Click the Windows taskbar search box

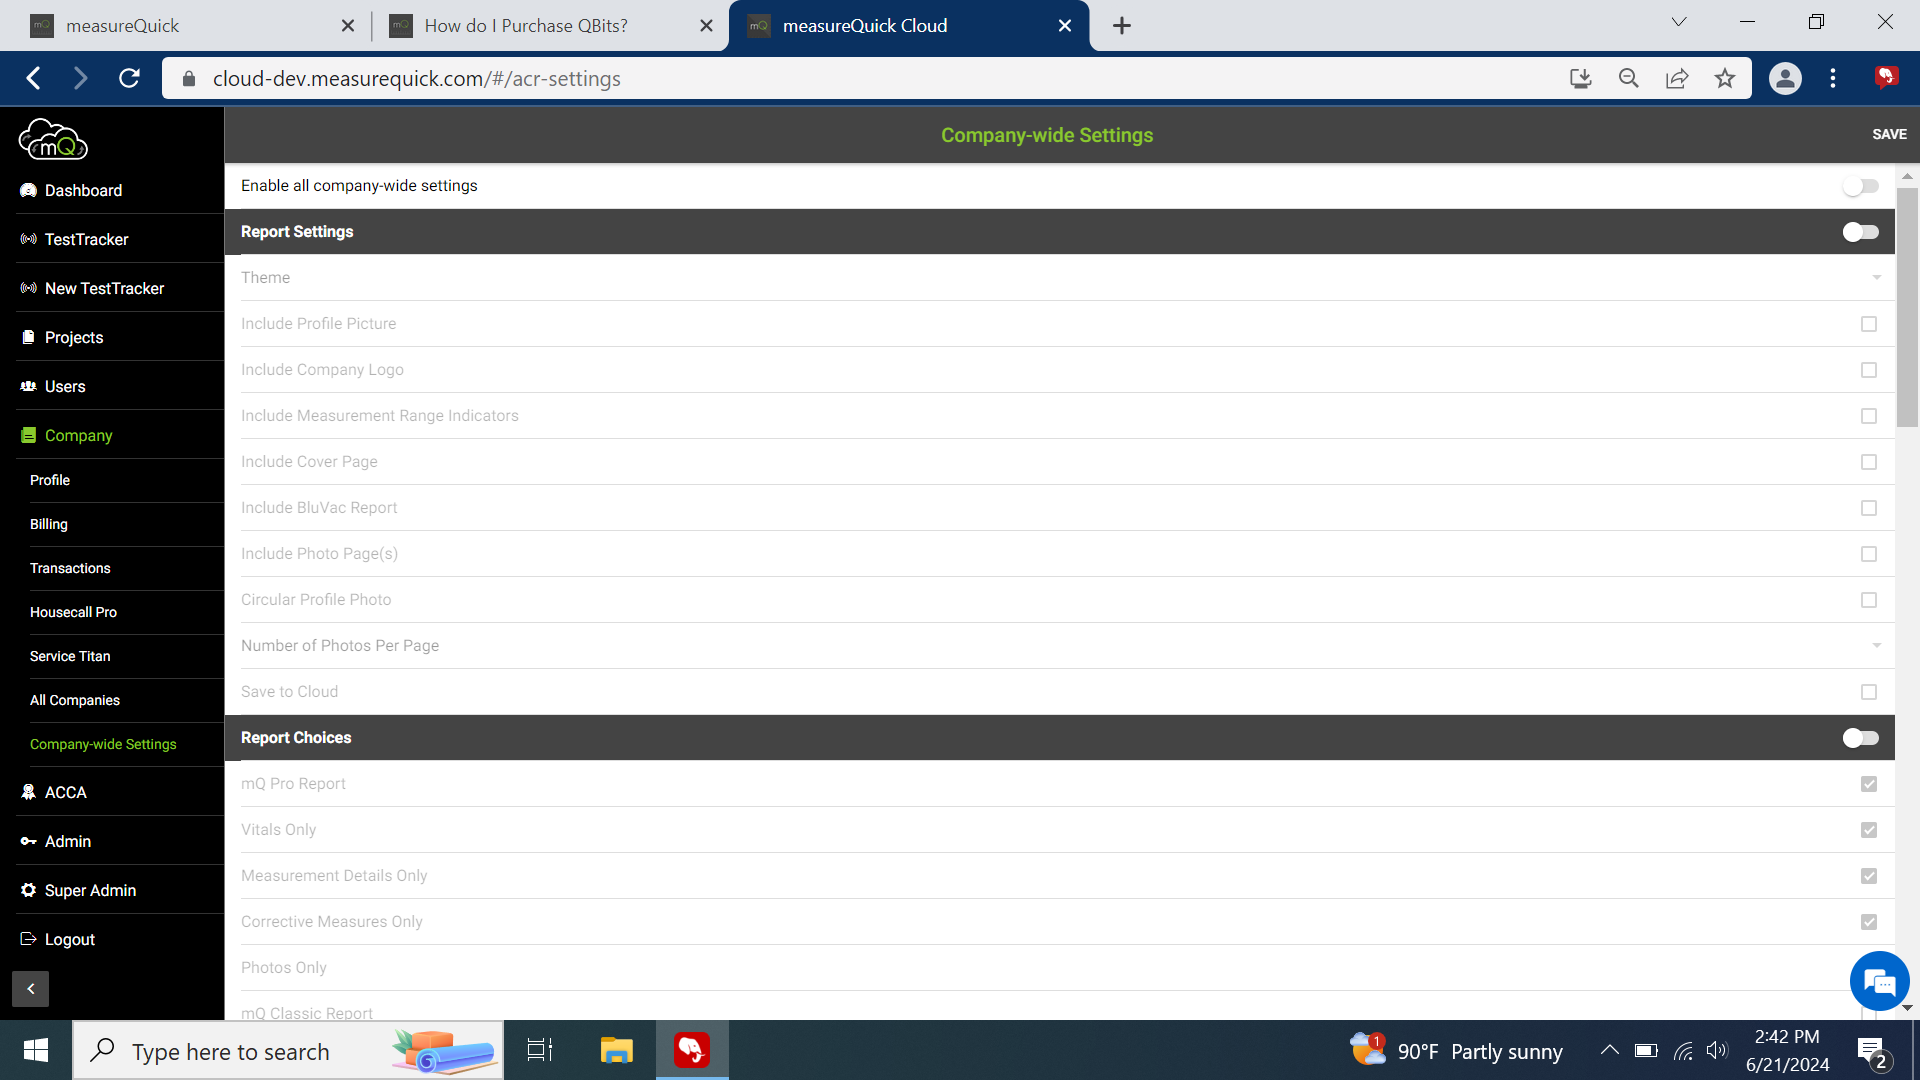point(288,1051)
